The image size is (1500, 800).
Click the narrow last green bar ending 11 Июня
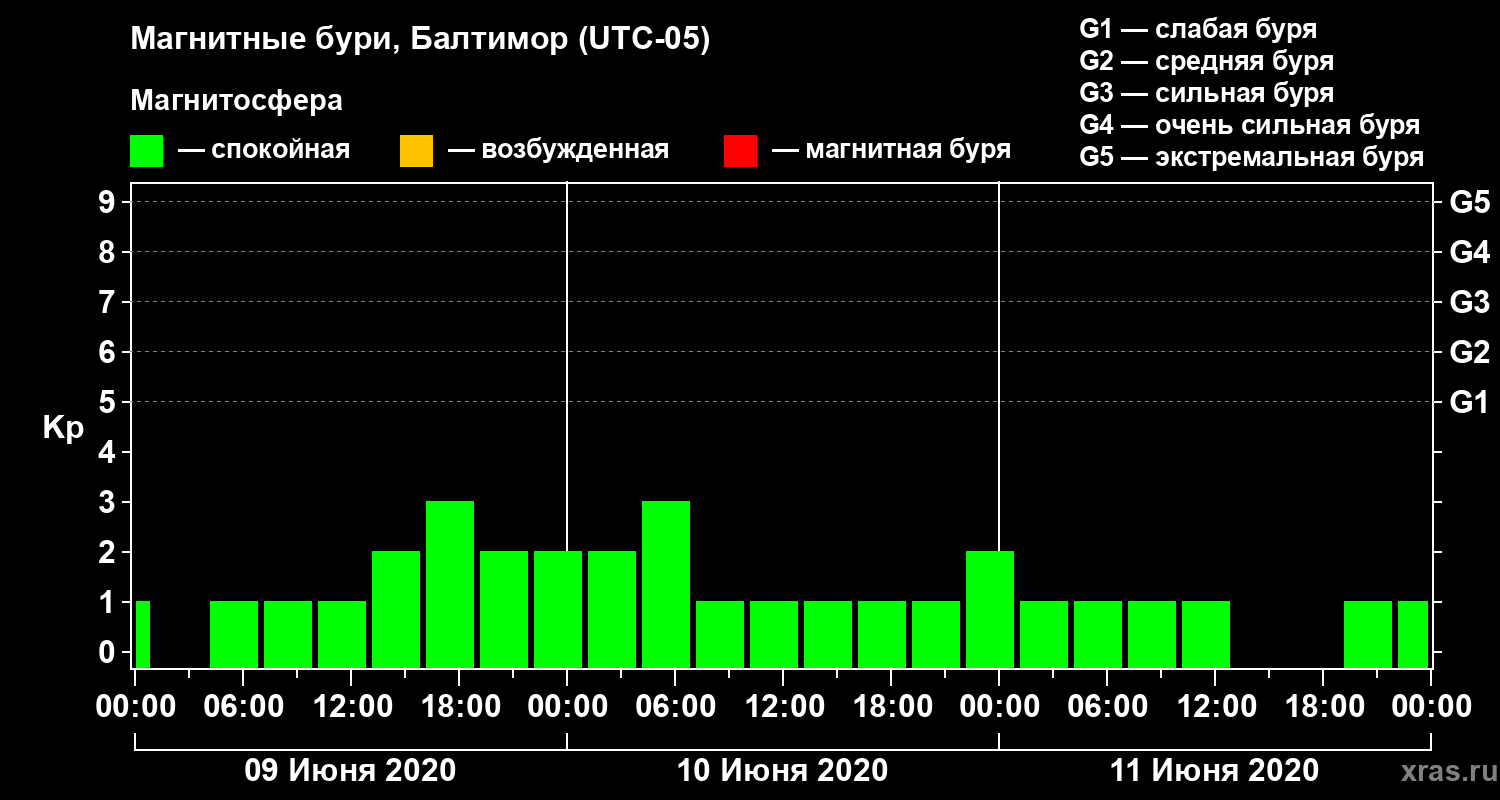[x=1413, y=634]
